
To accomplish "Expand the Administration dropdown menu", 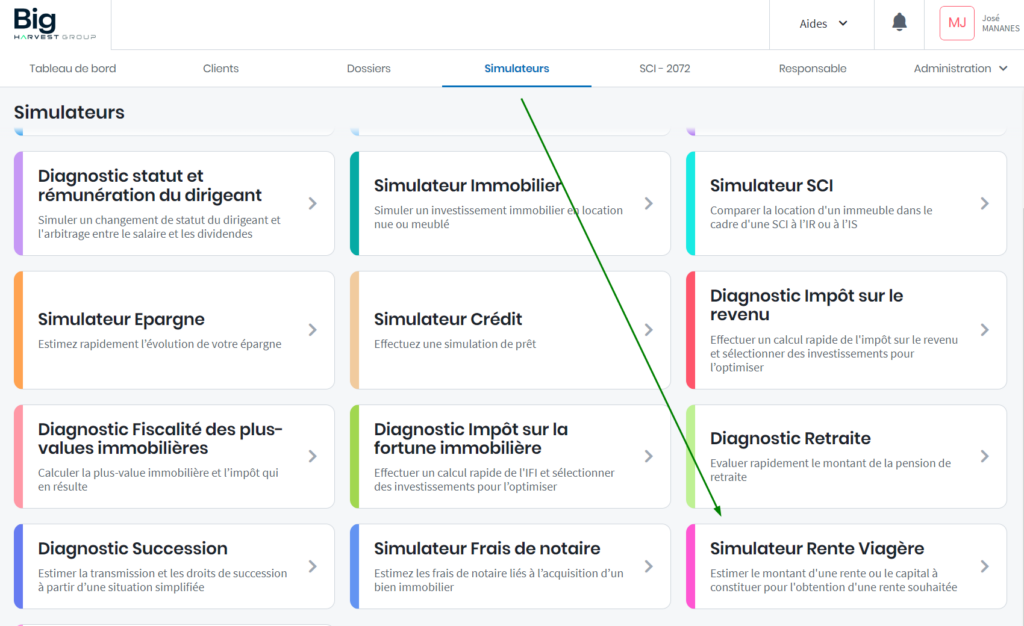I will 959,68.
